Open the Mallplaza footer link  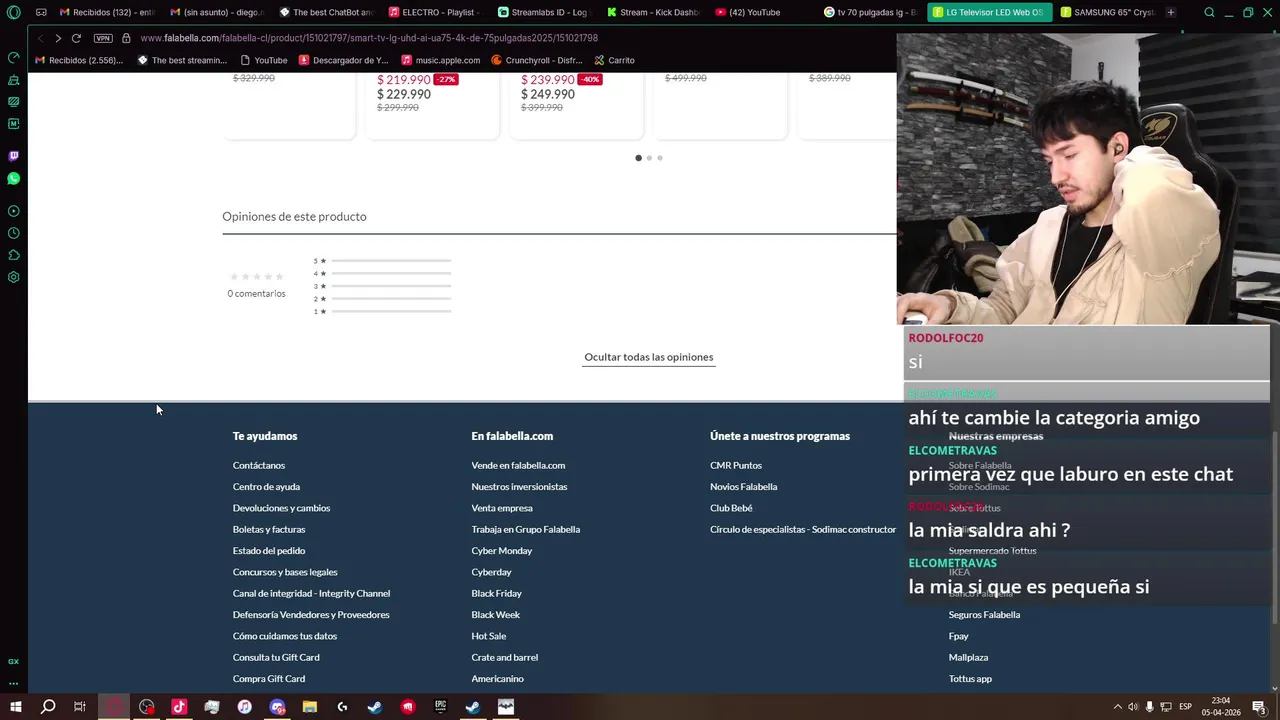point(968,657)
